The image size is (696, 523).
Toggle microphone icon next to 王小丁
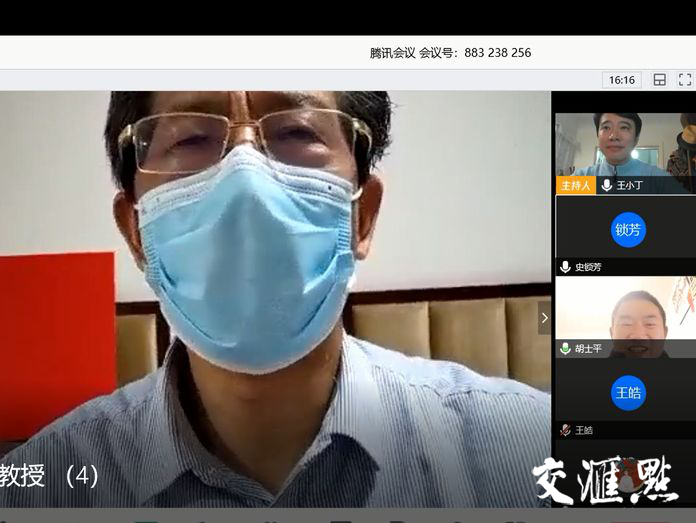point(606,185)
